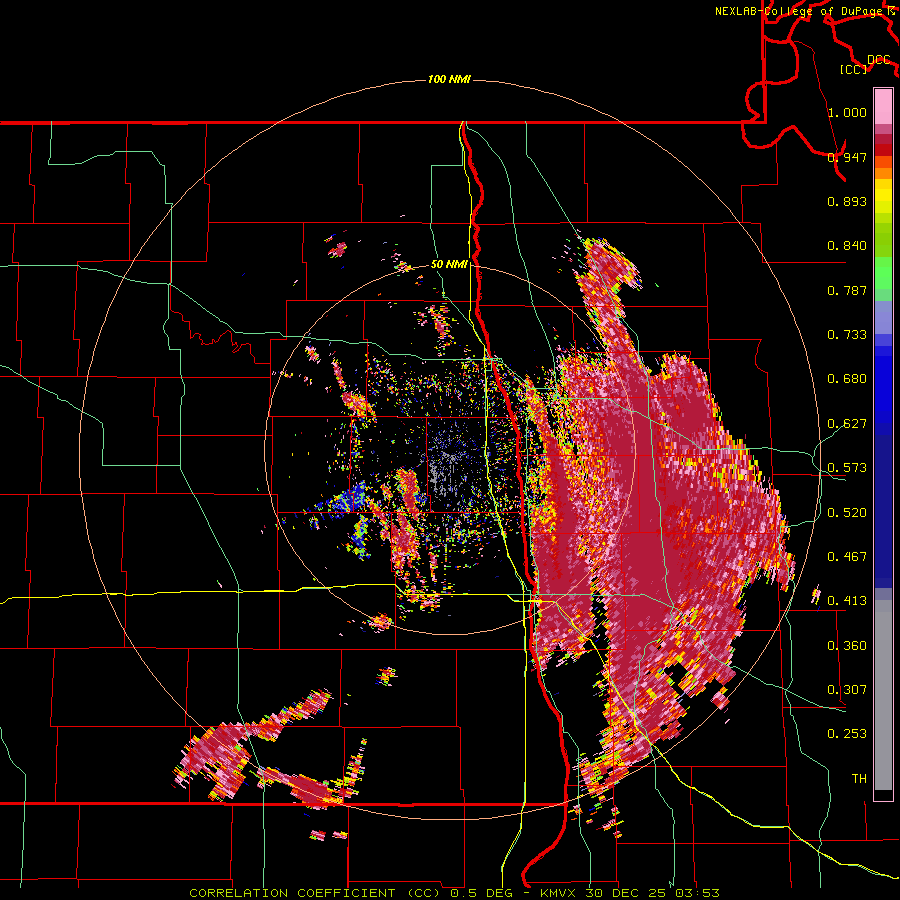Viewport: 900px width, 900px height.
Task: Click the TH threshold label on the legend
Action: (x=859, y=779)
